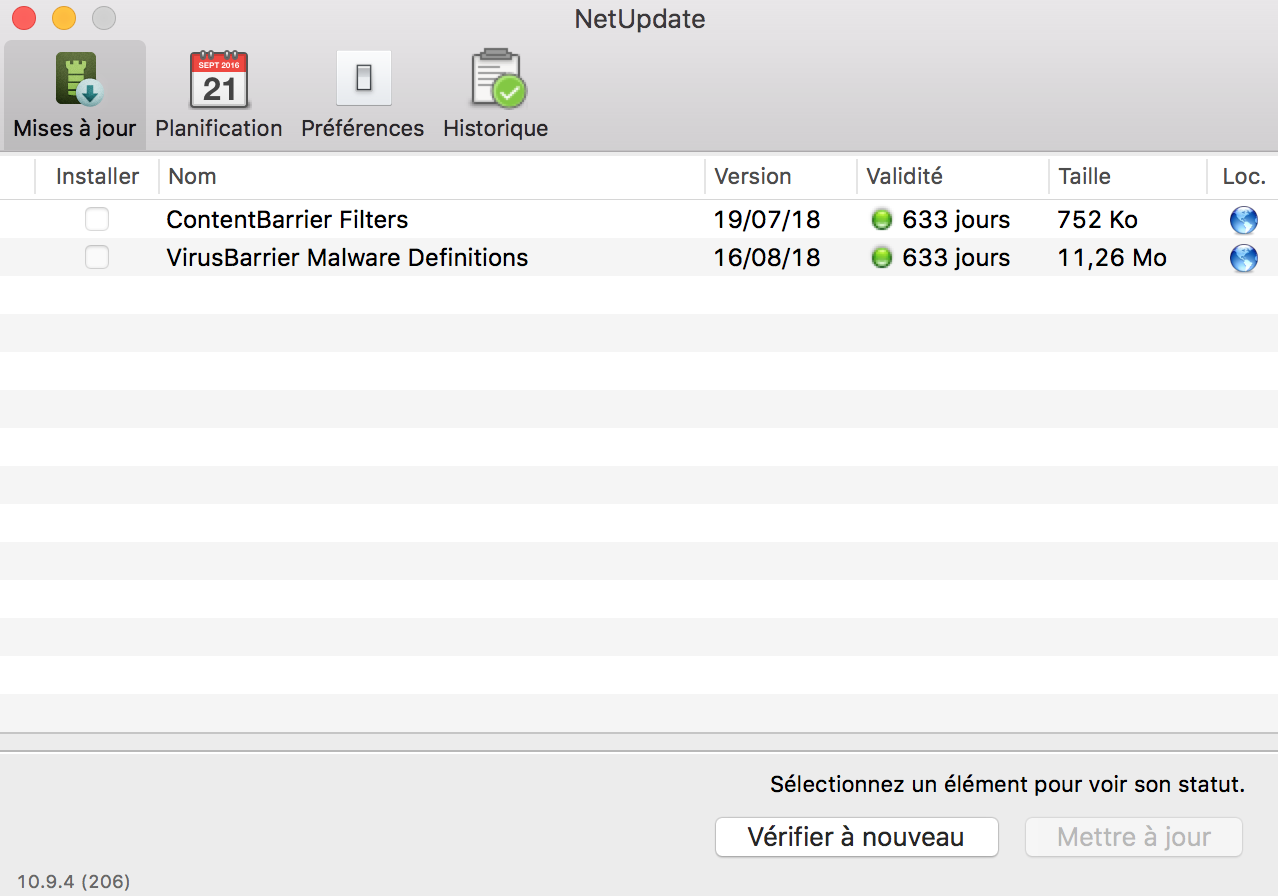
Task: Click the Sélectionnez un élément status text
Action: click(1008, 785)
